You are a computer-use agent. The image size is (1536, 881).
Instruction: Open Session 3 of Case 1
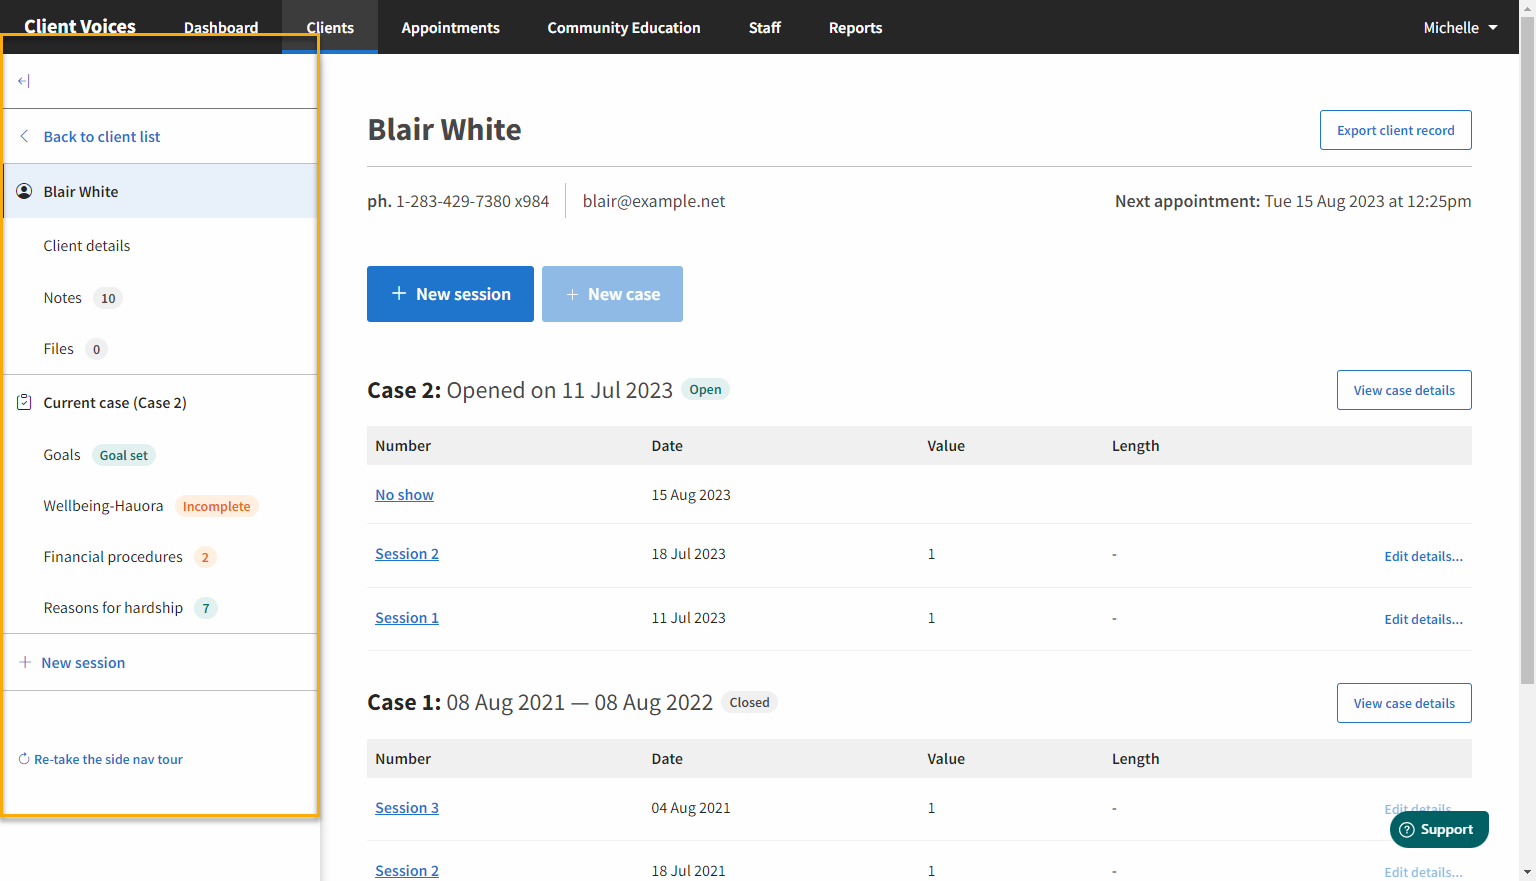tap(407, 808)
